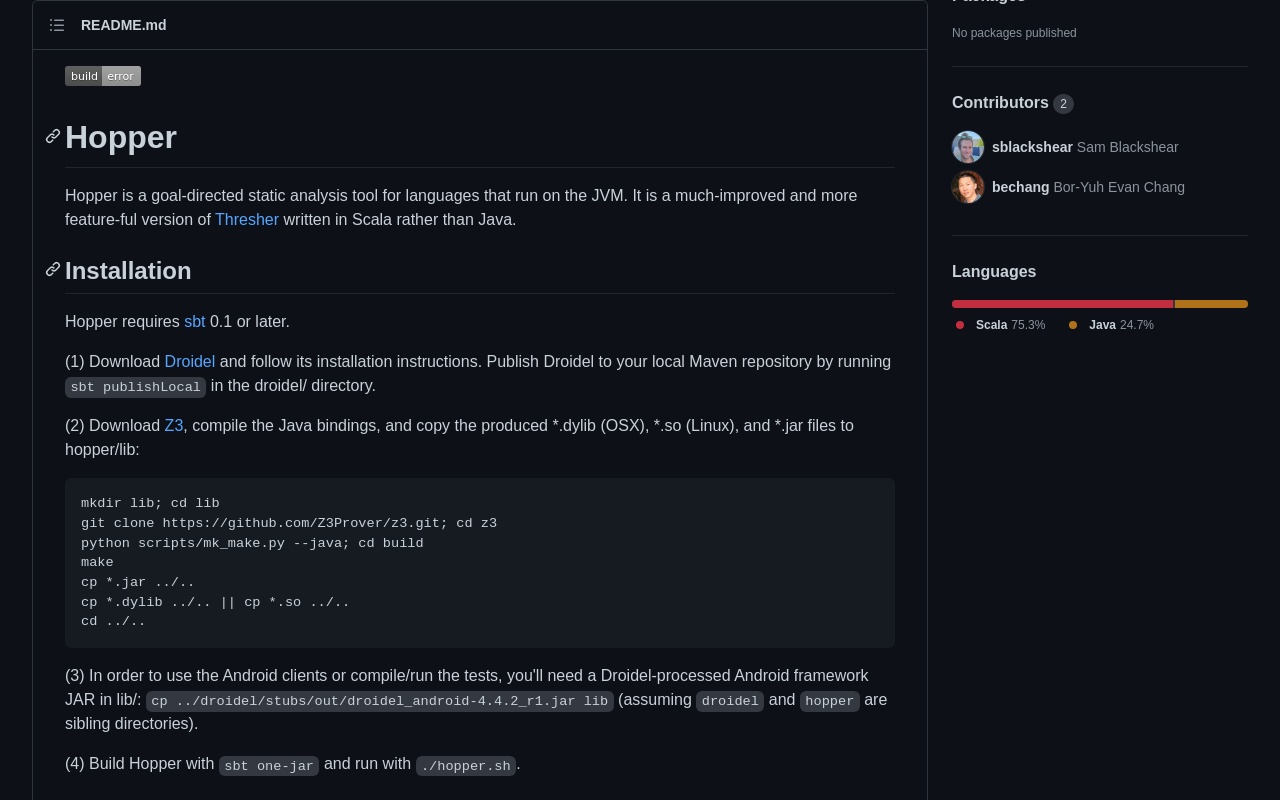Open bechang's avatar image
This screenshot has width=1280, height=800.
click(x=968, y=187)
